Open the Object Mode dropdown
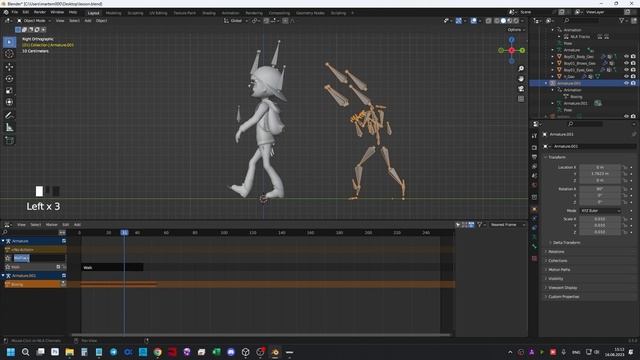Viewport: 640px width, 360px height. click(34, 20)
